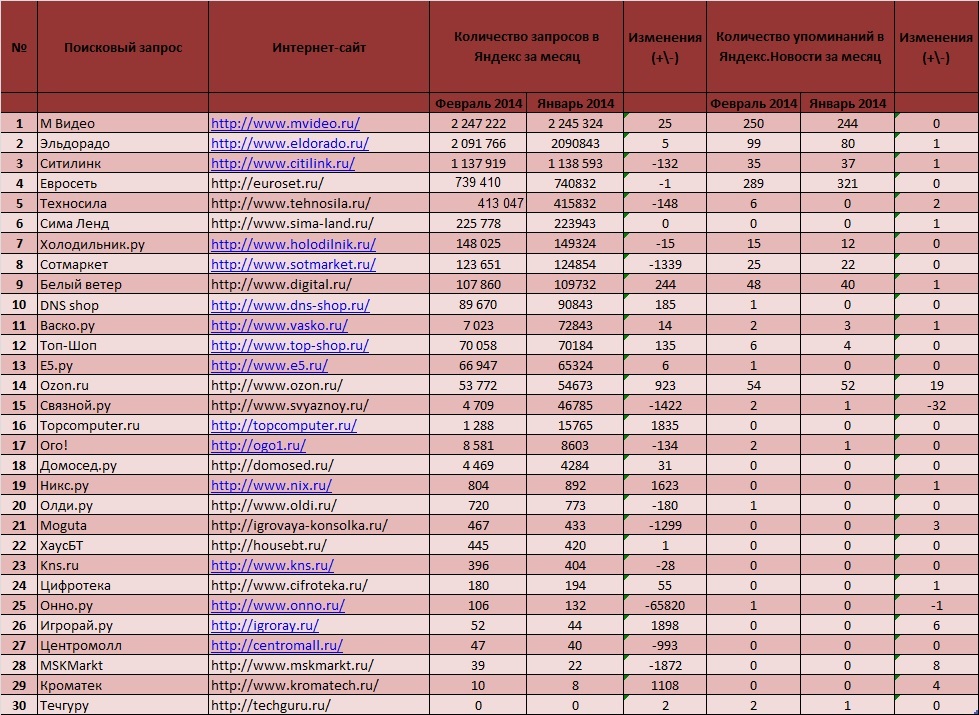Select the row number '15' cell
This screenshot has height=715, width=979.
[x=19, y=405]
